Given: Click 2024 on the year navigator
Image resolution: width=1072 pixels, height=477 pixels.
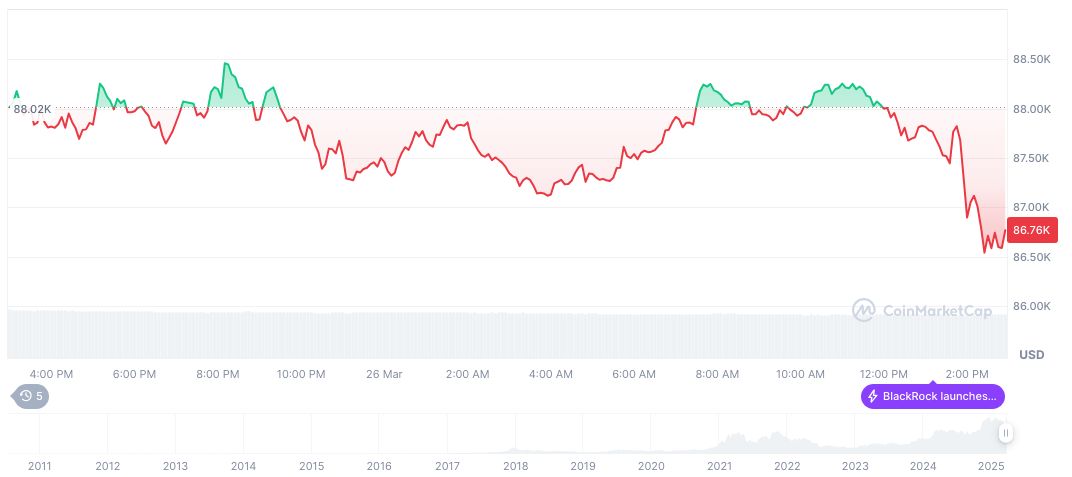Looking at the screenshot, I should (x=923, y=466).
